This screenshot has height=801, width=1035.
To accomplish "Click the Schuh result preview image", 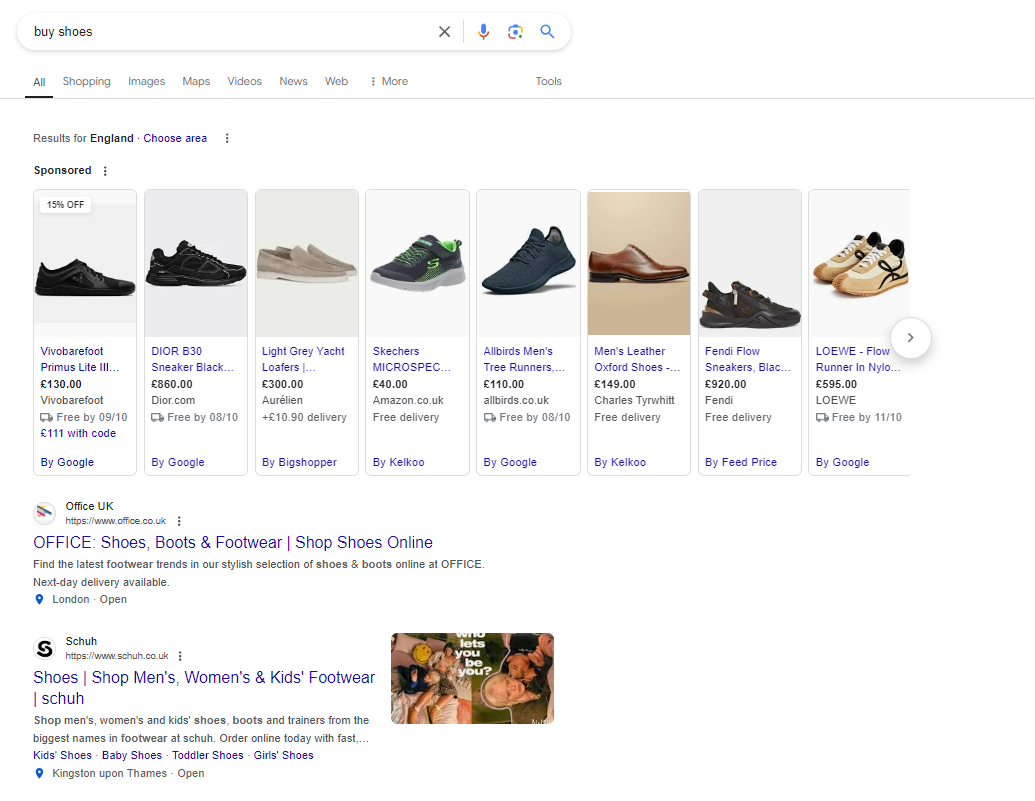I will pyautogui.click(x=472, y=678).
